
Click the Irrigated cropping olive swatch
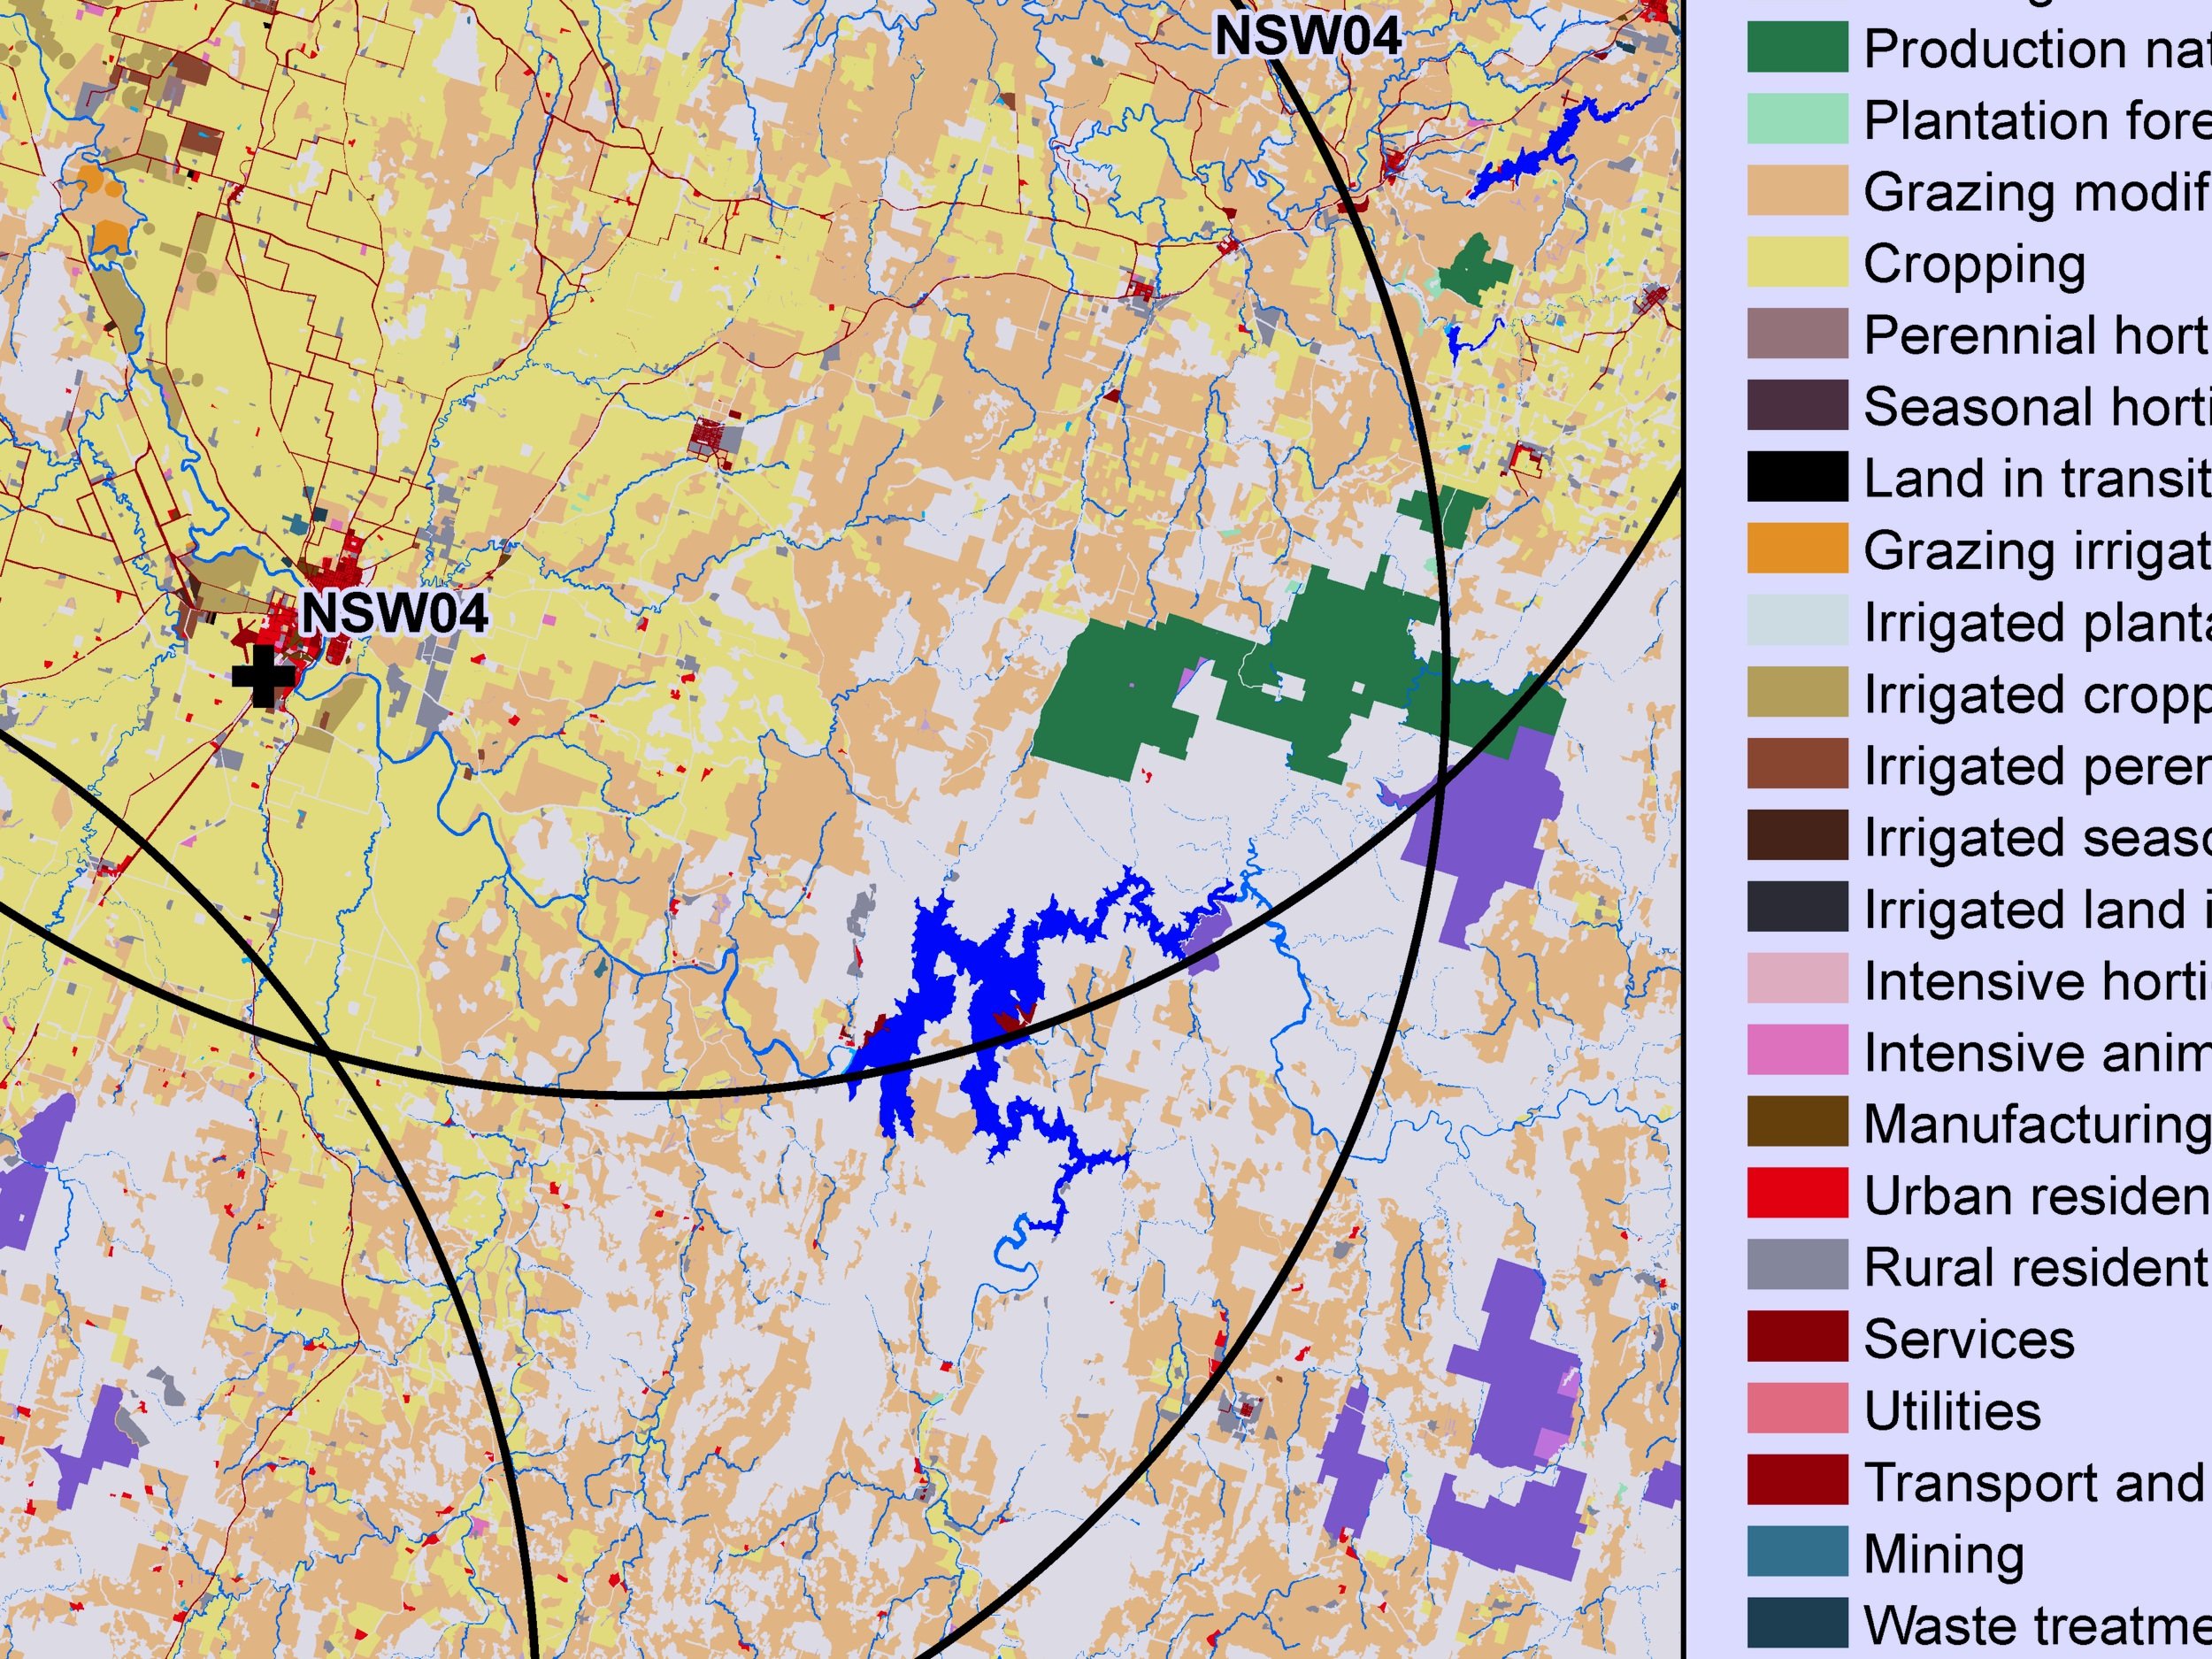[x=1797, y=693]
